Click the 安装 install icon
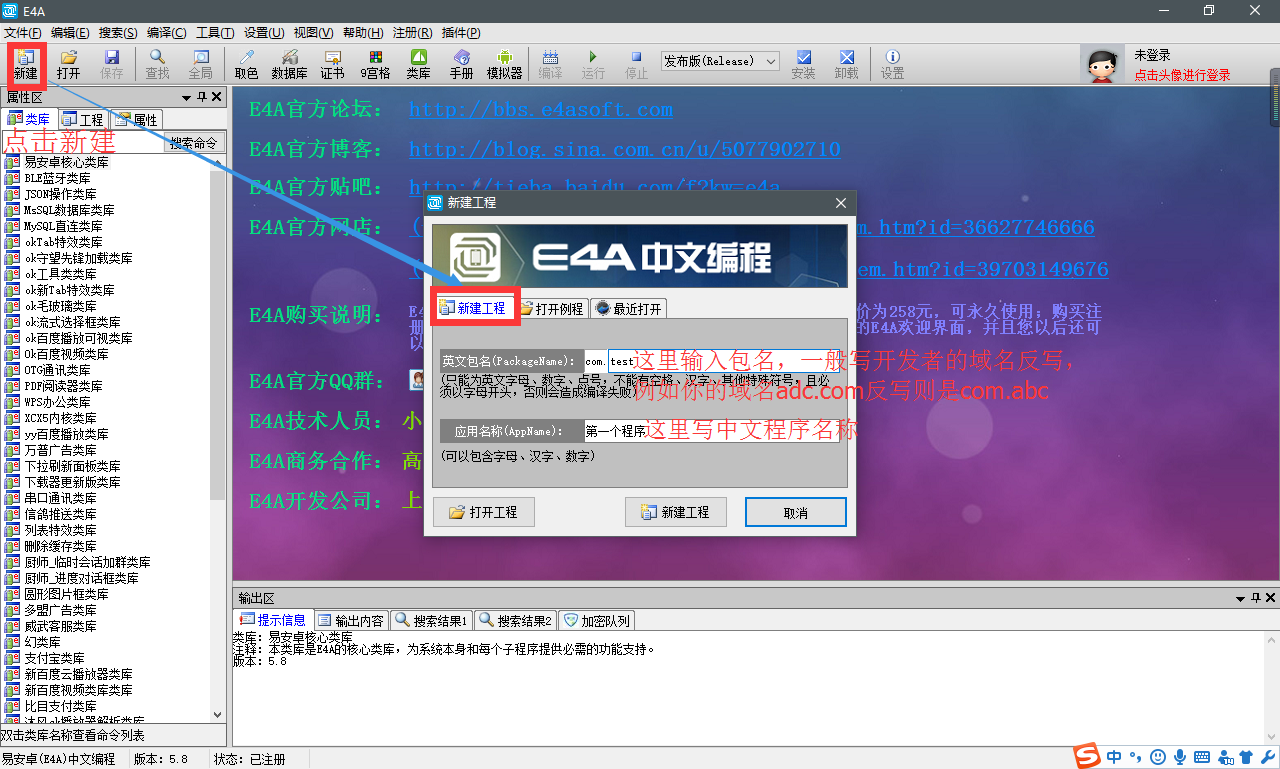This screenshot has width=1280, height=769. [x=803, y=64]
